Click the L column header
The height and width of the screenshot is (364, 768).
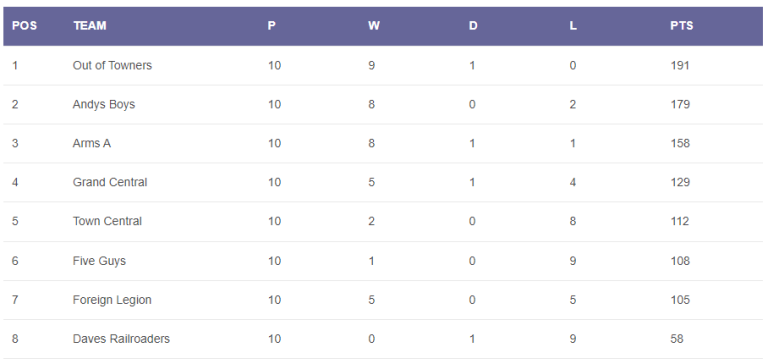pyautogui.click(x=573, y=26)
